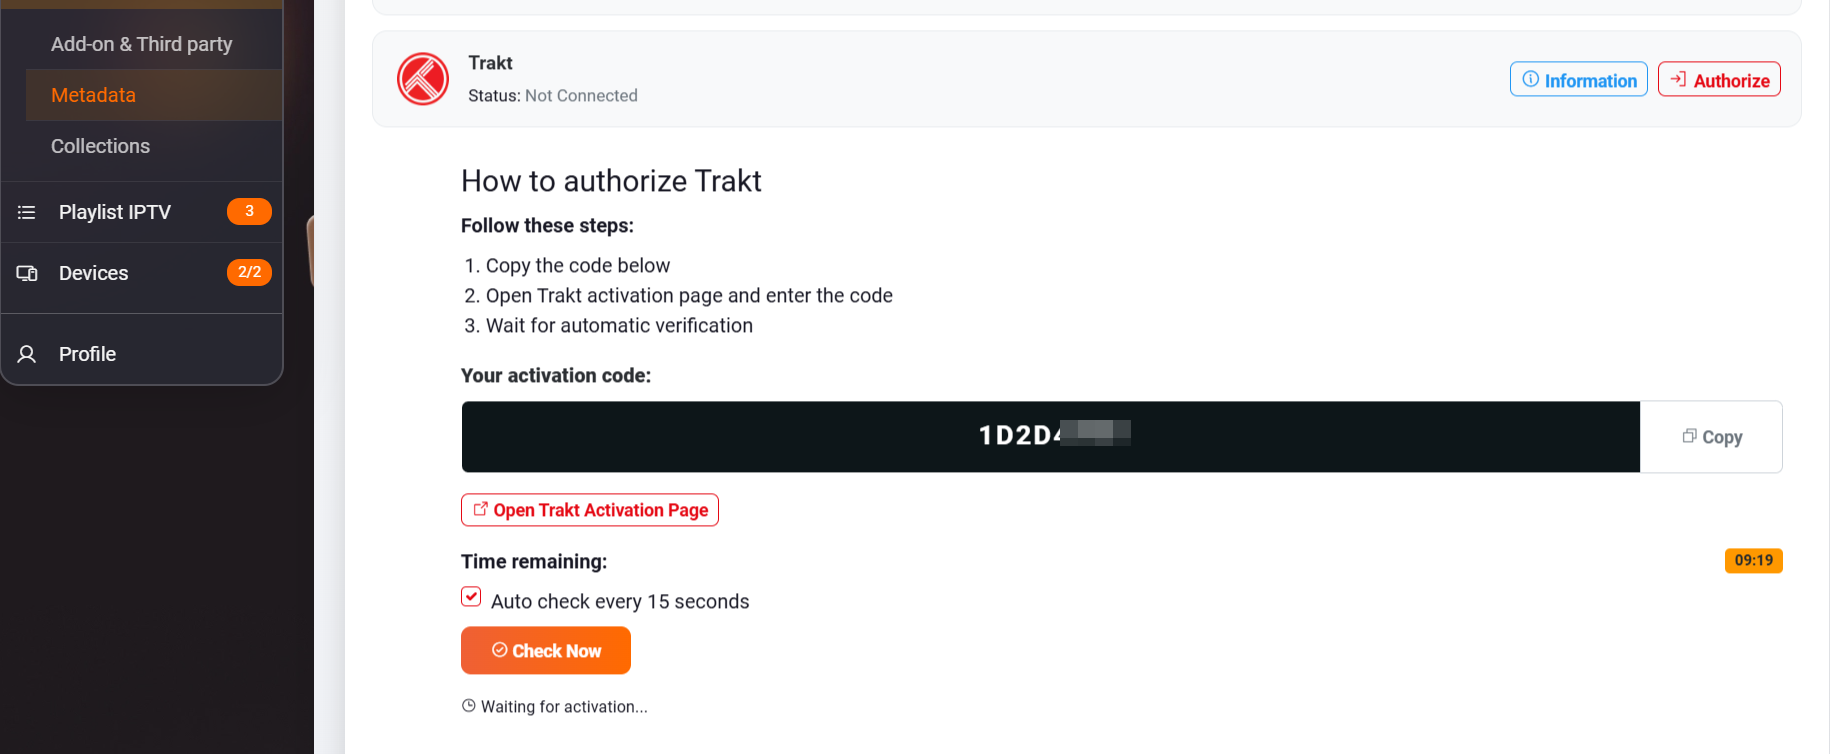Click the check-circle icon in Check Now

[x=498, y=650]
